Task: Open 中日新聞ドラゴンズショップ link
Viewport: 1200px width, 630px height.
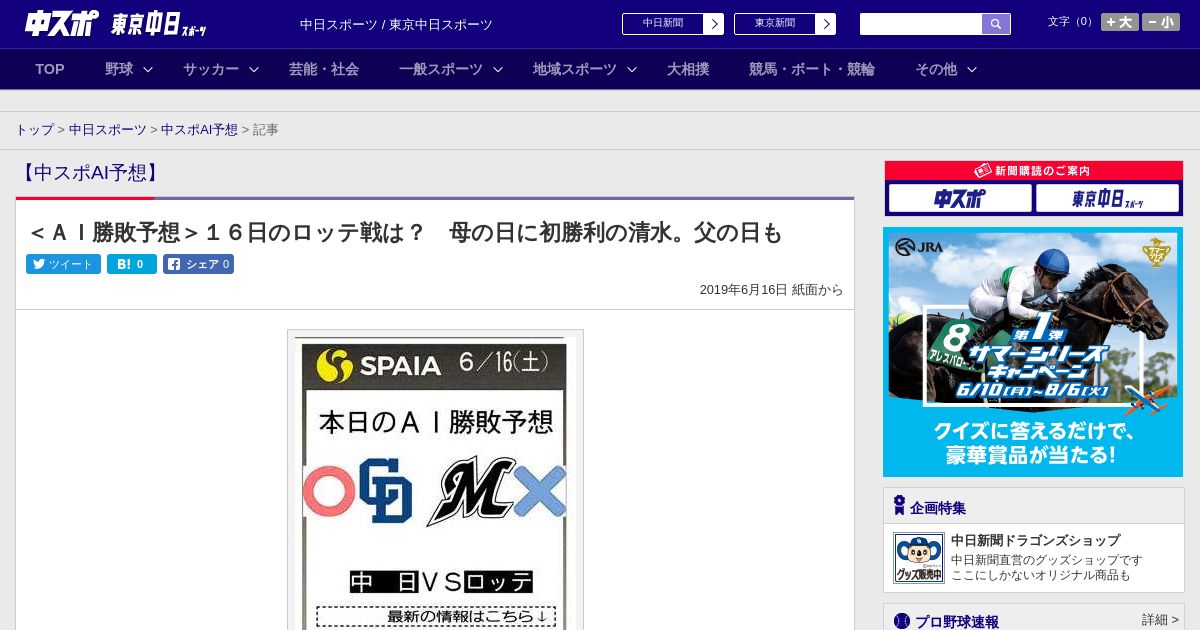Action: click(x=1035, y=540)
